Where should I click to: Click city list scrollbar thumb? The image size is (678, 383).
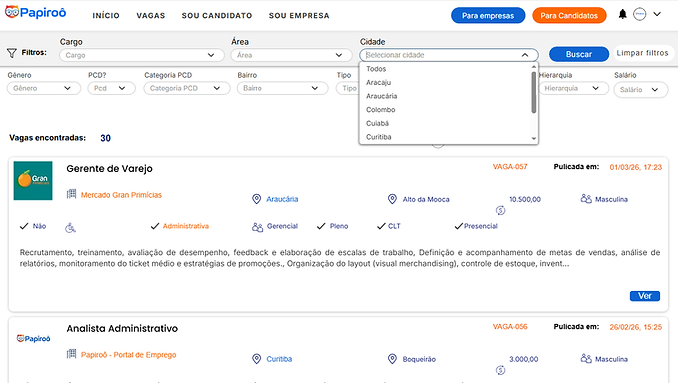534,93
